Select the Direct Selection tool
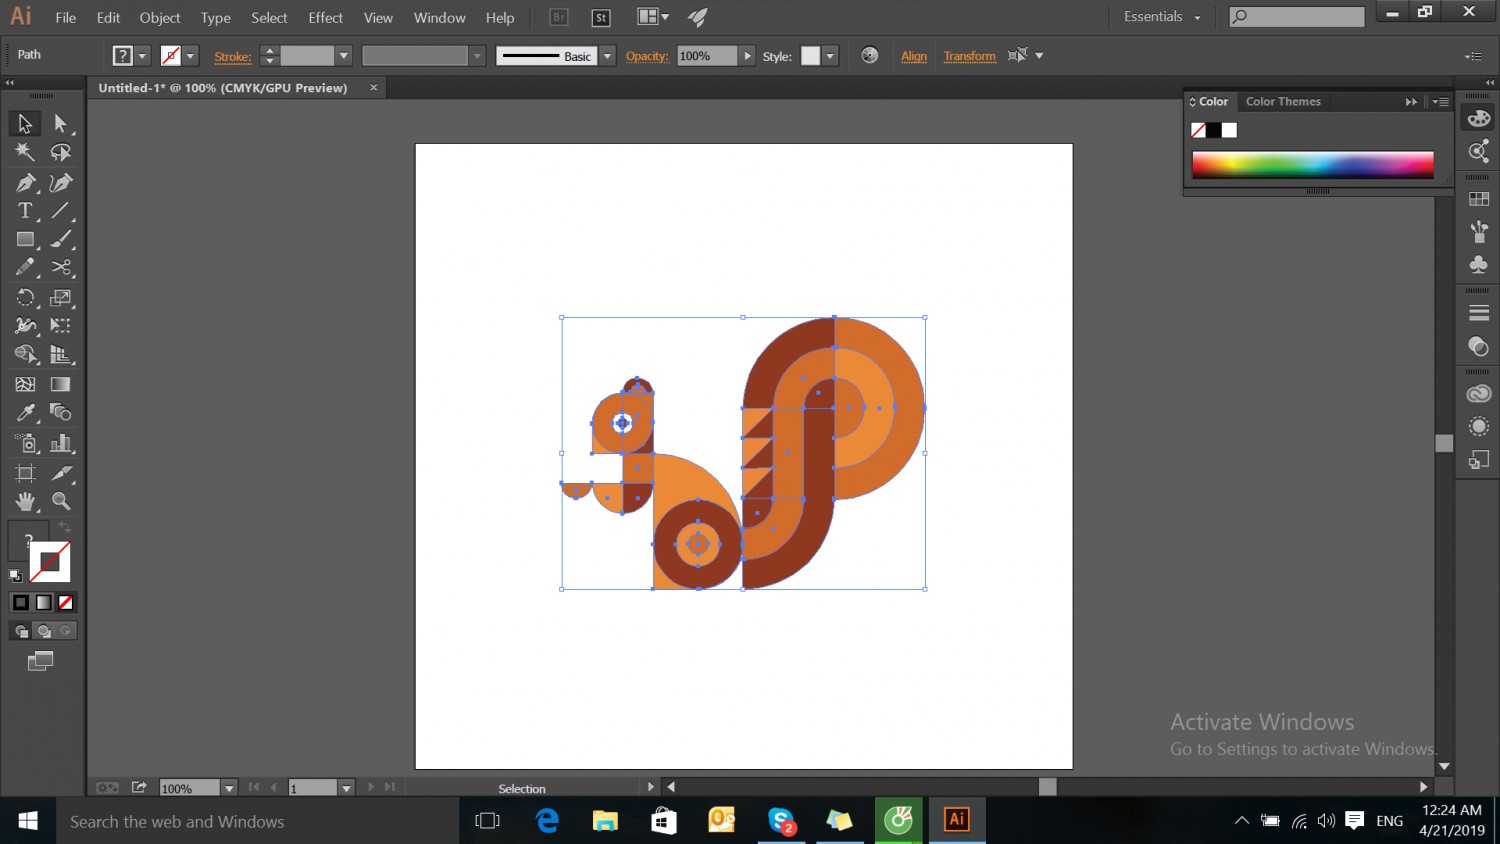The height and width of the screenshot is (844, 1500). click(61, 123)
